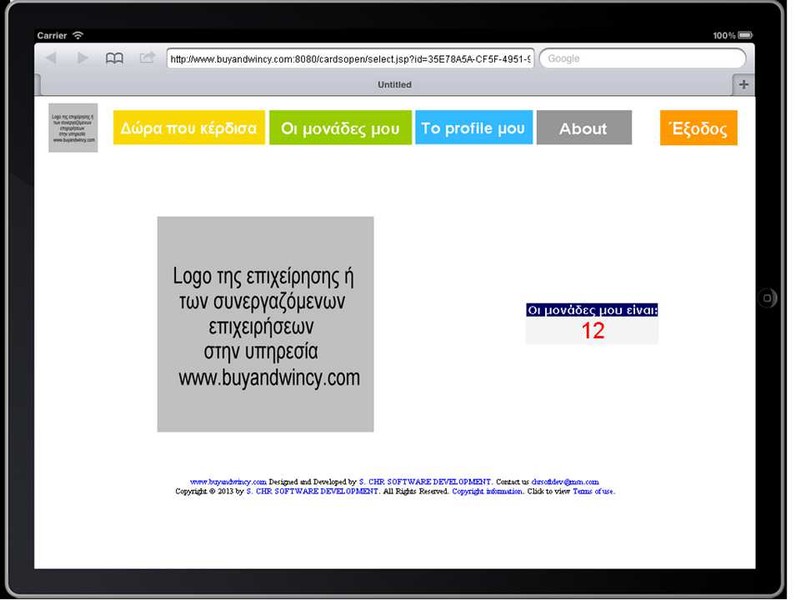Image resolution: width=800 pixels, height=600 pixels.
Task: Go back with the browser back arrow
Action: tap(51, 58)
